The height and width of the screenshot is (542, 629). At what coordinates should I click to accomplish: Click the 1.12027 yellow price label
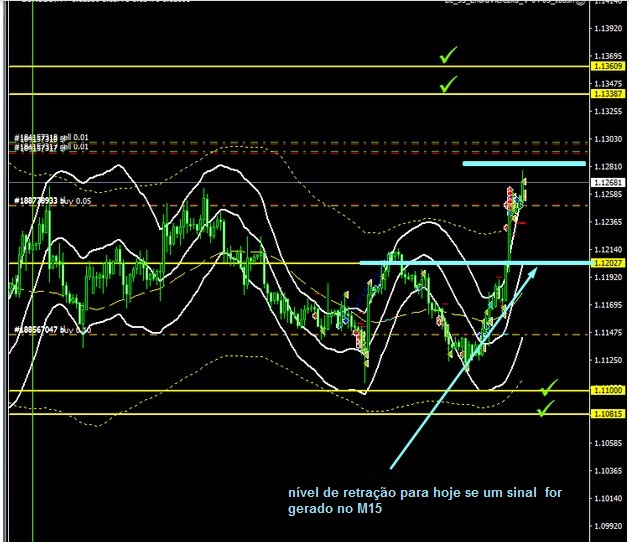coord(608,263)
